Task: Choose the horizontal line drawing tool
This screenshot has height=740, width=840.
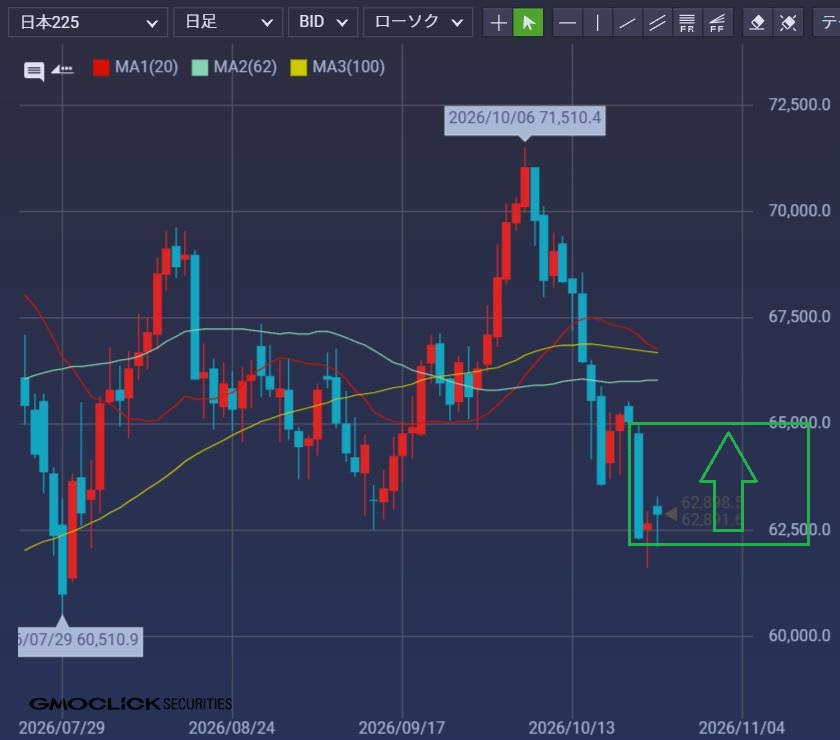Action: point(567,23)
